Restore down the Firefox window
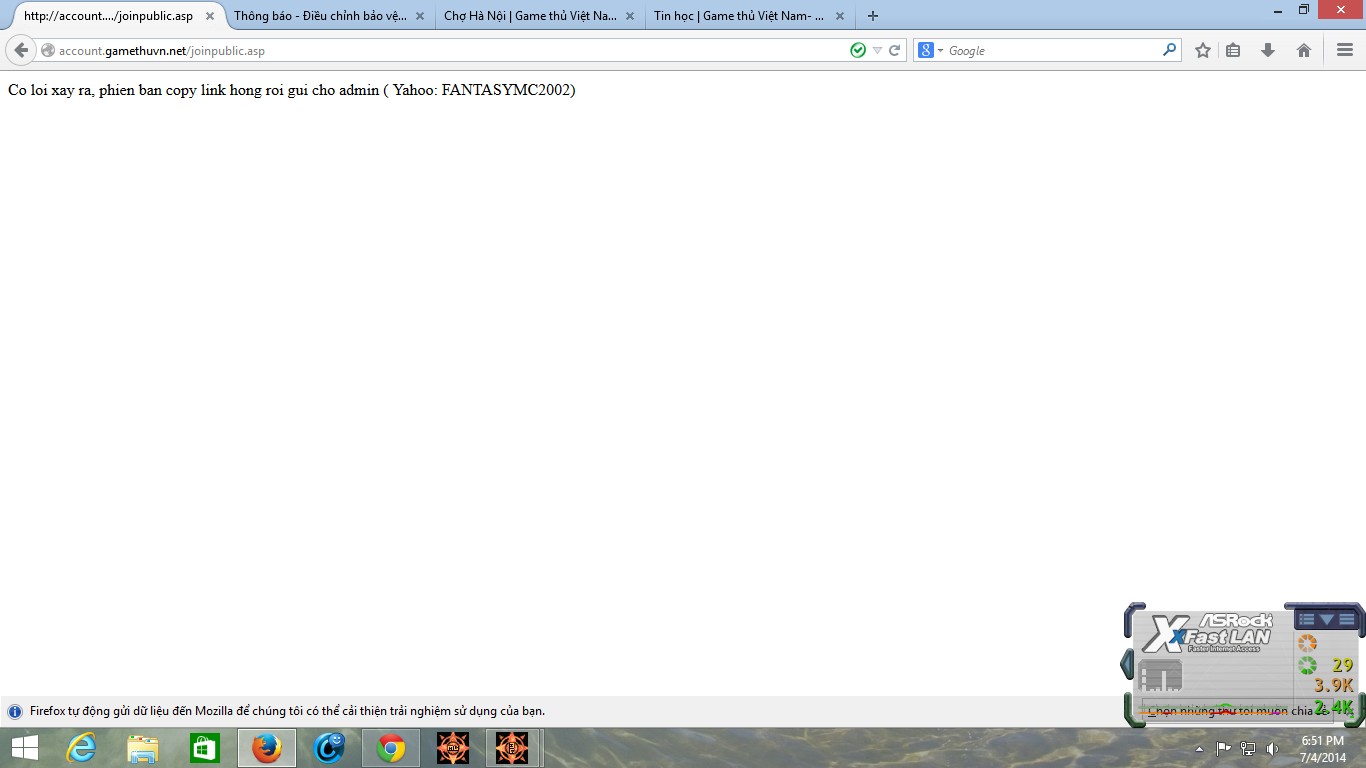The width and height of the screenshot is (1366, 768). (x=1304, y=10)
